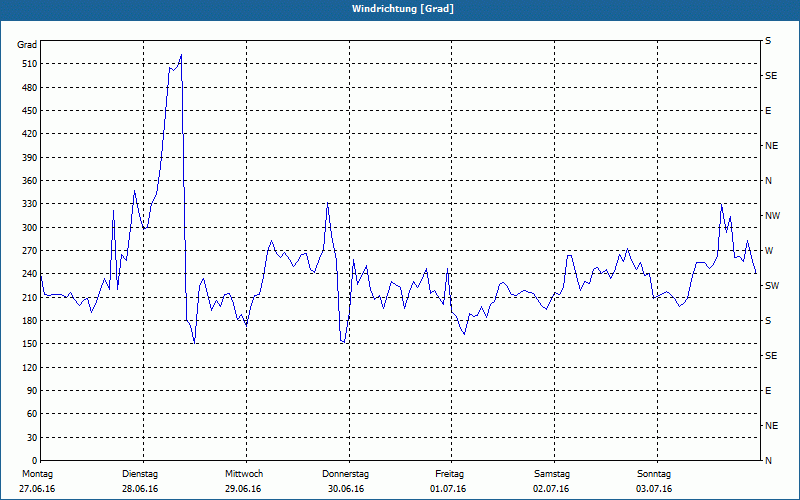Click the 30 axis value

(x=32, y=438)
